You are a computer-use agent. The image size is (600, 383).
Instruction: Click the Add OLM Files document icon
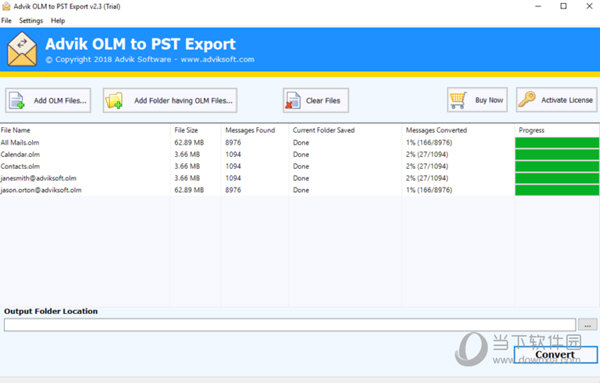16,101
